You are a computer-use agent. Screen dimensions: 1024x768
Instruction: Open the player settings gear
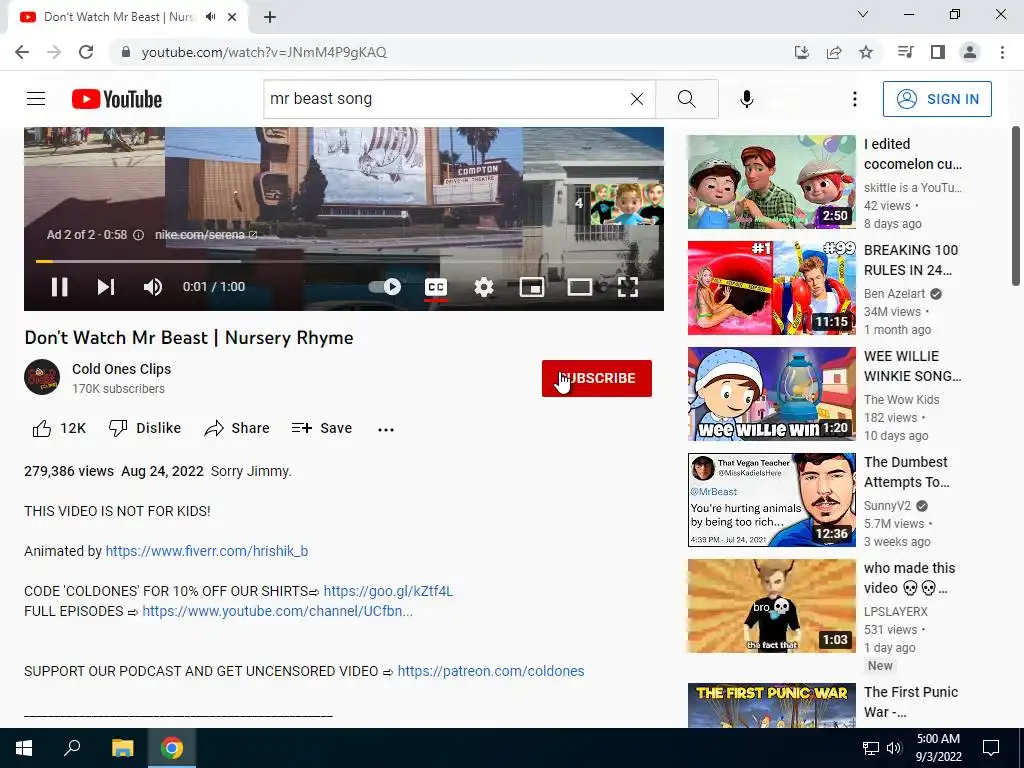click(x=484, y=287)
